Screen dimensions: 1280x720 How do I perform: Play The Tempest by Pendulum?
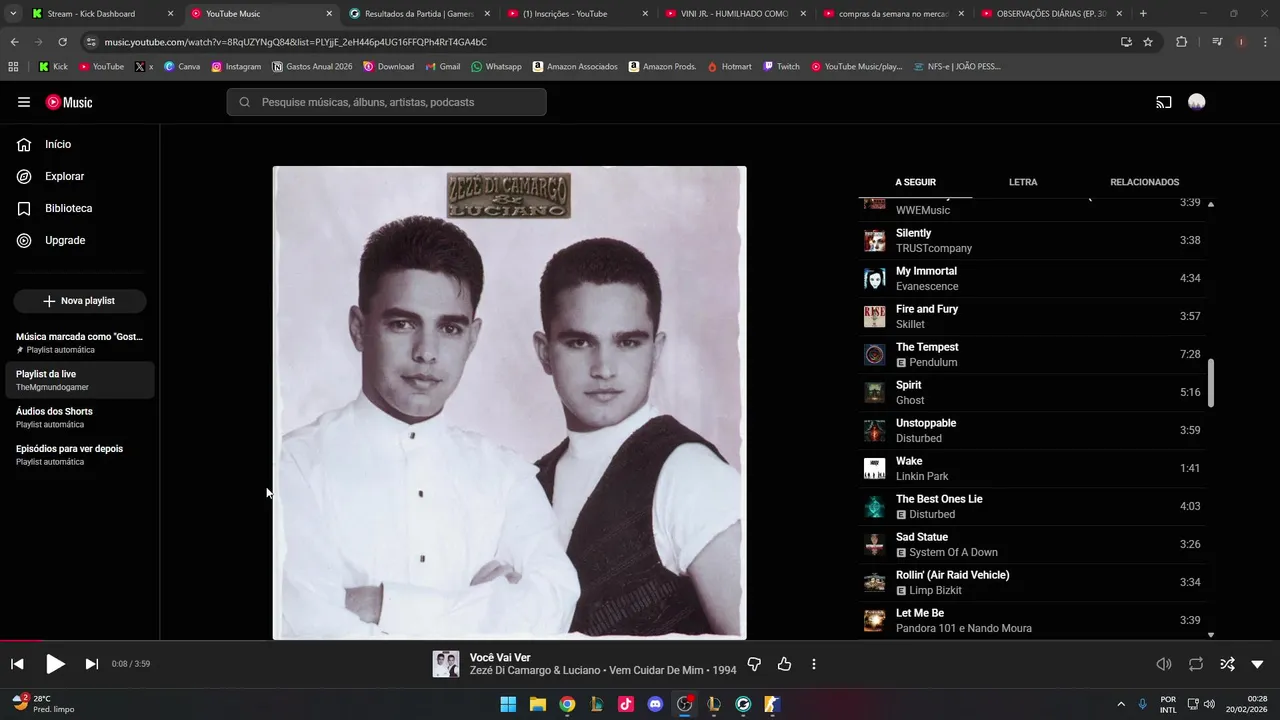[x=1032, y=354]
